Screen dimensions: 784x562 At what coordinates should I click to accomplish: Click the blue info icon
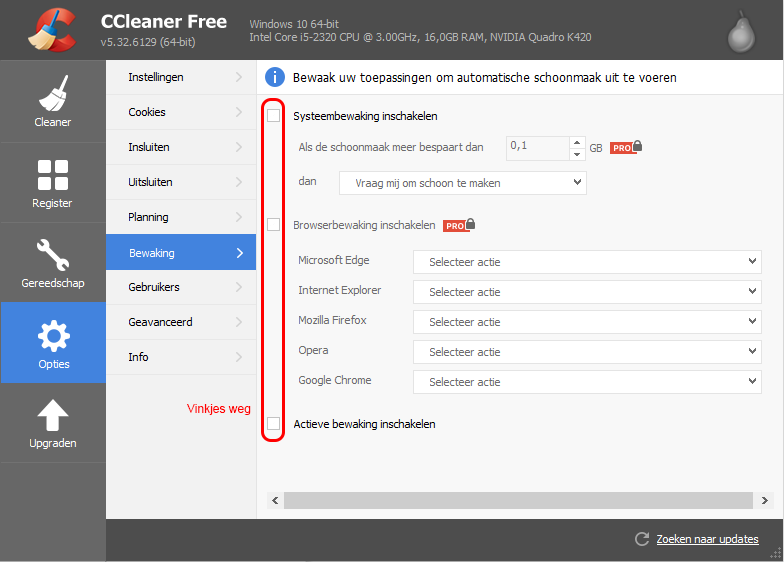[274, 77]
